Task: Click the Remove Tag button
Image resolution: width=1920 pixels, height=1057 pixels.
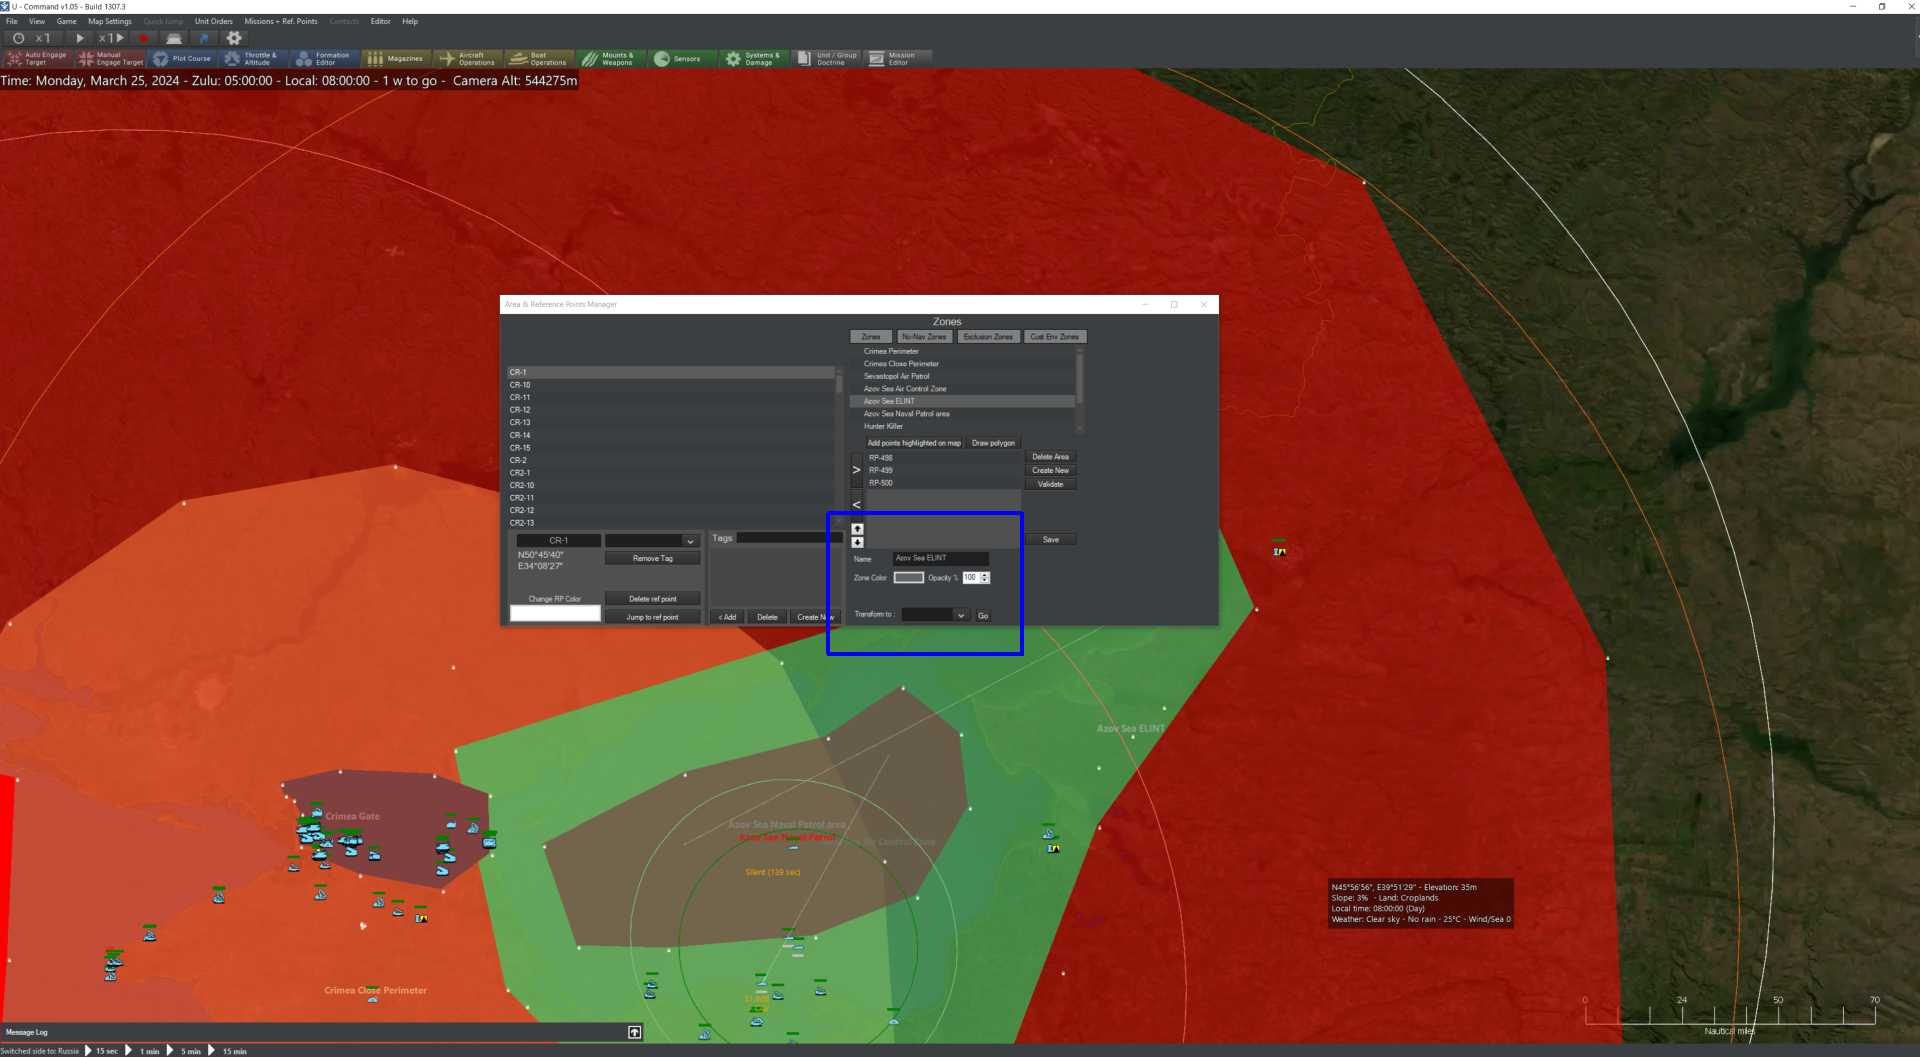Action: (x=652, y=559)
